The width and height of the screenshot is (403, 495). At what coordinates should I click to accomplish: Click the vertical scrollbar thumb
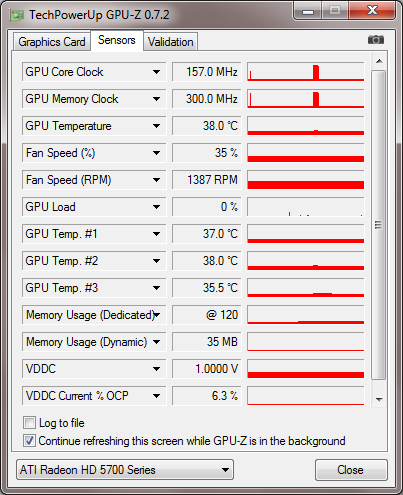click(379, 225)
